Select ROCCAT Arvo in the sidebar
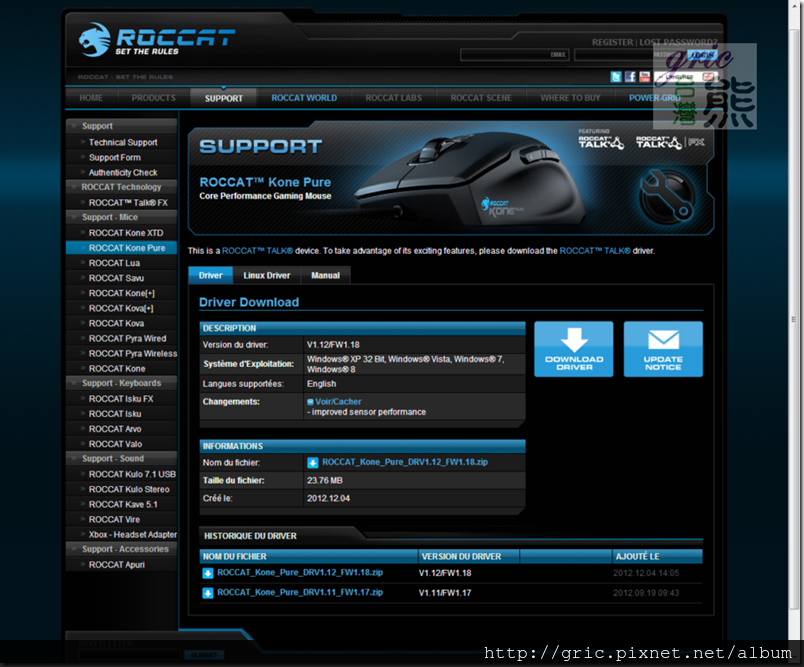The height and width of the screenshot is (667, 804). [115, 429]
